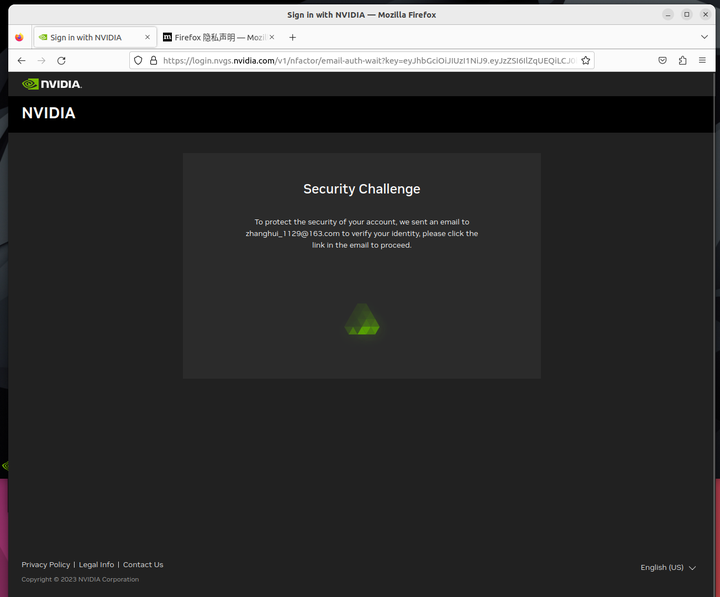The width and height of the screenshot is (720, 597).
Task: Click the zhanghui_1129@163.com email text
Action: (x=292, y=233)
